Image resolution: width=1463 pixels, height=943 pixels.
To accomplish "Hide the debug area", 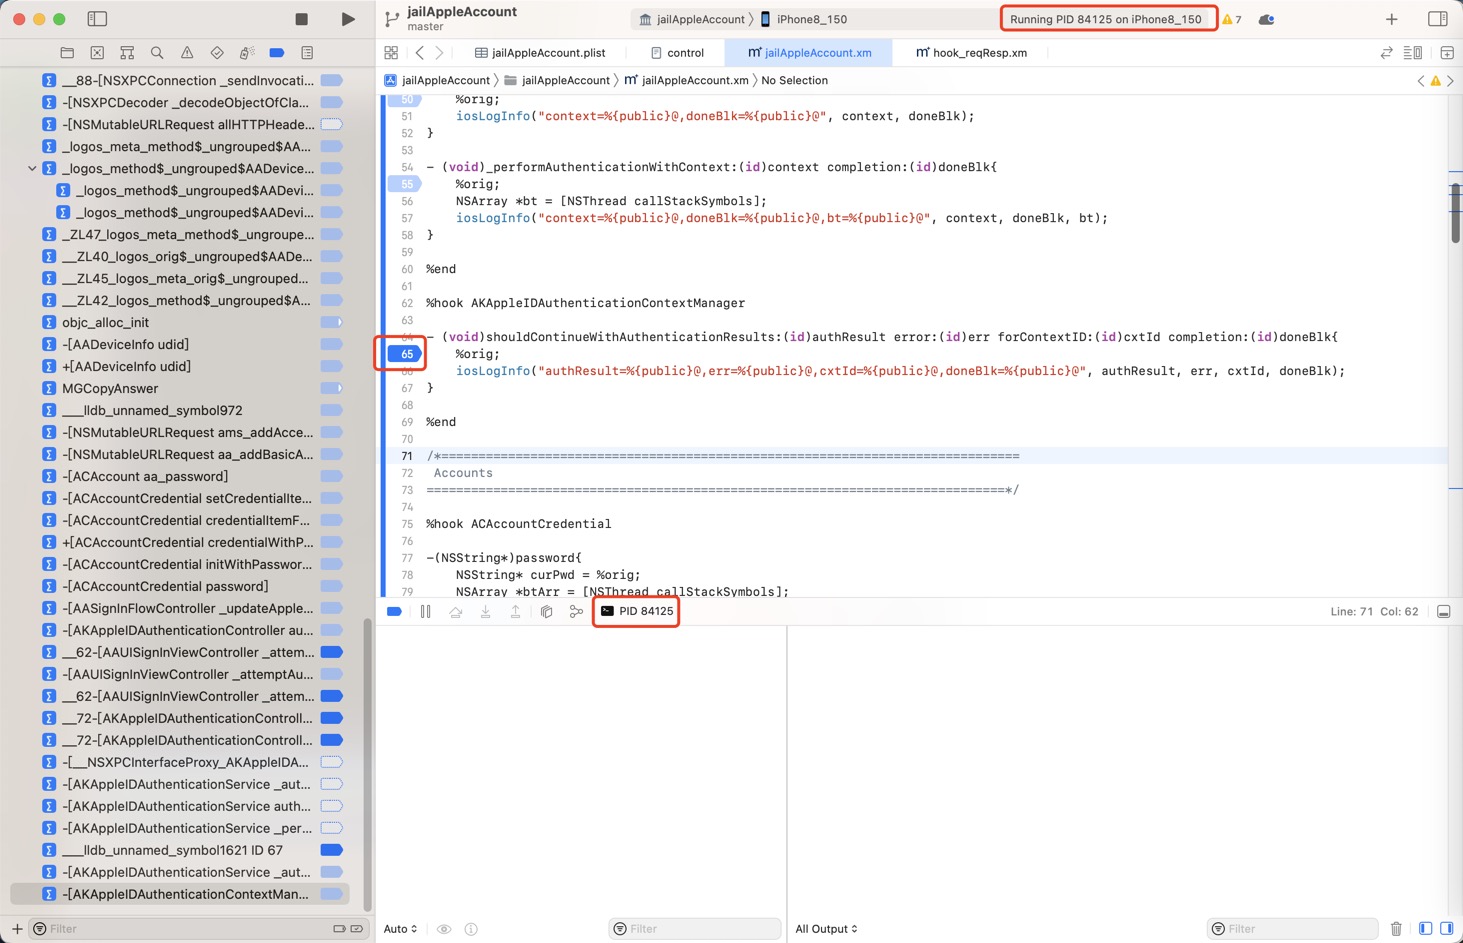I will [x=1443, y=611].
